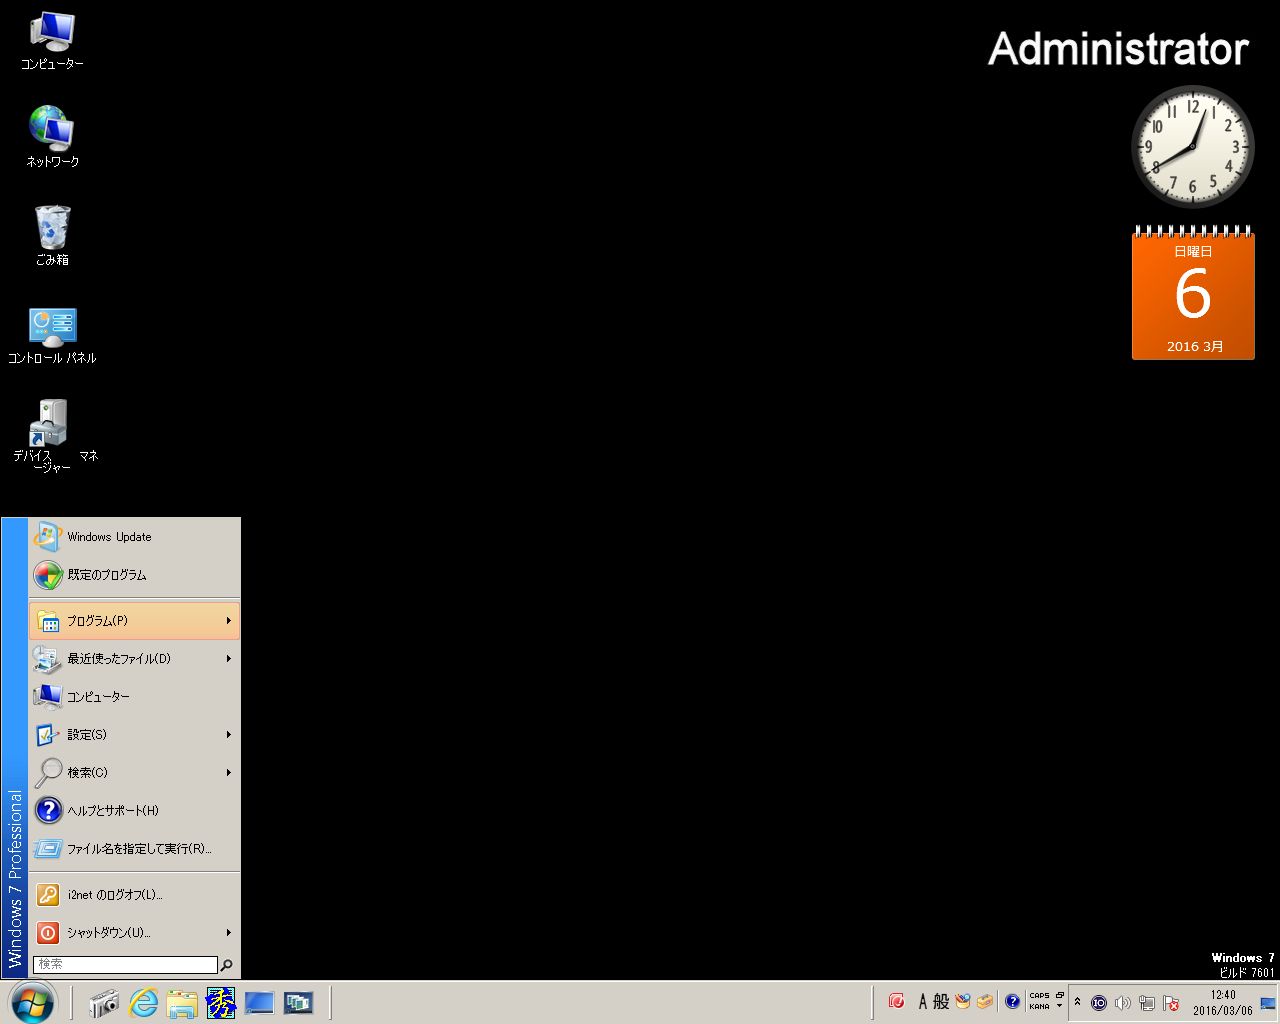Open the コンピューター desktop icon
Viewport: 1280px width, 1024px height.
[x=52, y=41]
